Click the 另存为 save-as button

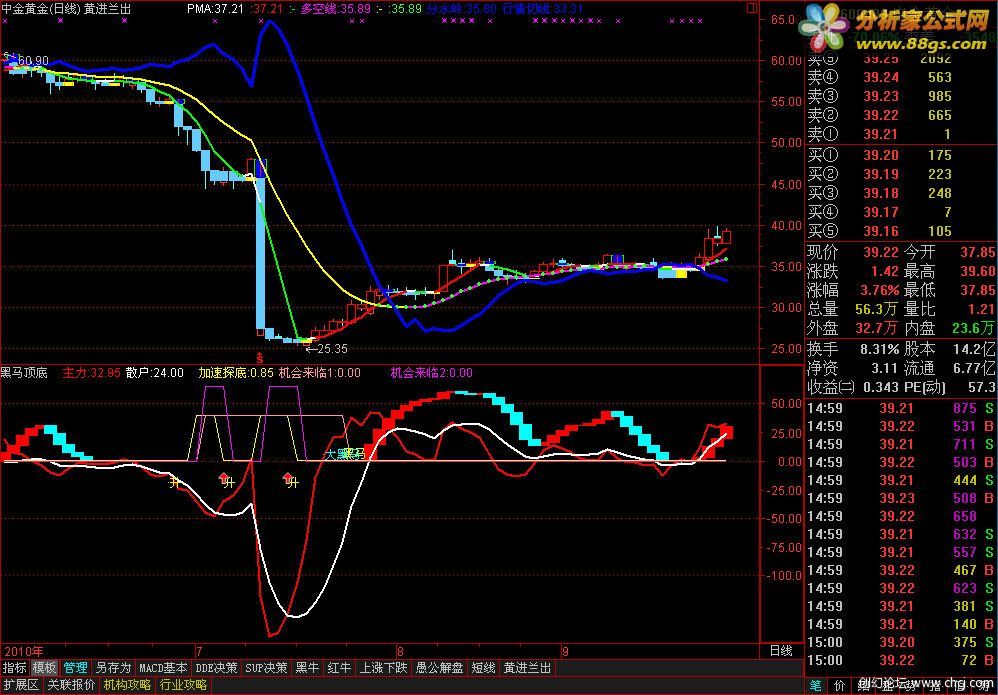[x=113, y=668]
